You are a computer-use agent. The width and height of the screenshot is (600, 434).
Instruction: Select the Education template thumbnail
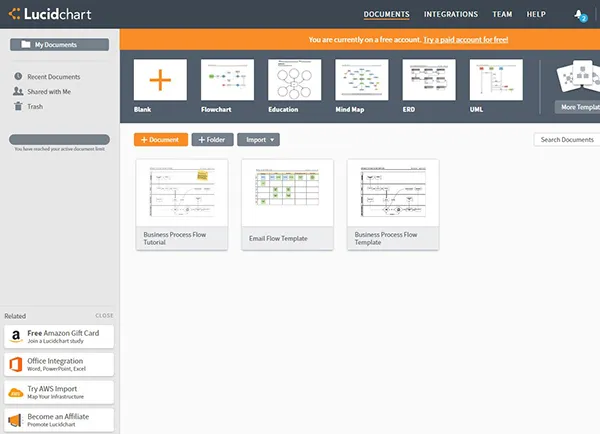295,80
